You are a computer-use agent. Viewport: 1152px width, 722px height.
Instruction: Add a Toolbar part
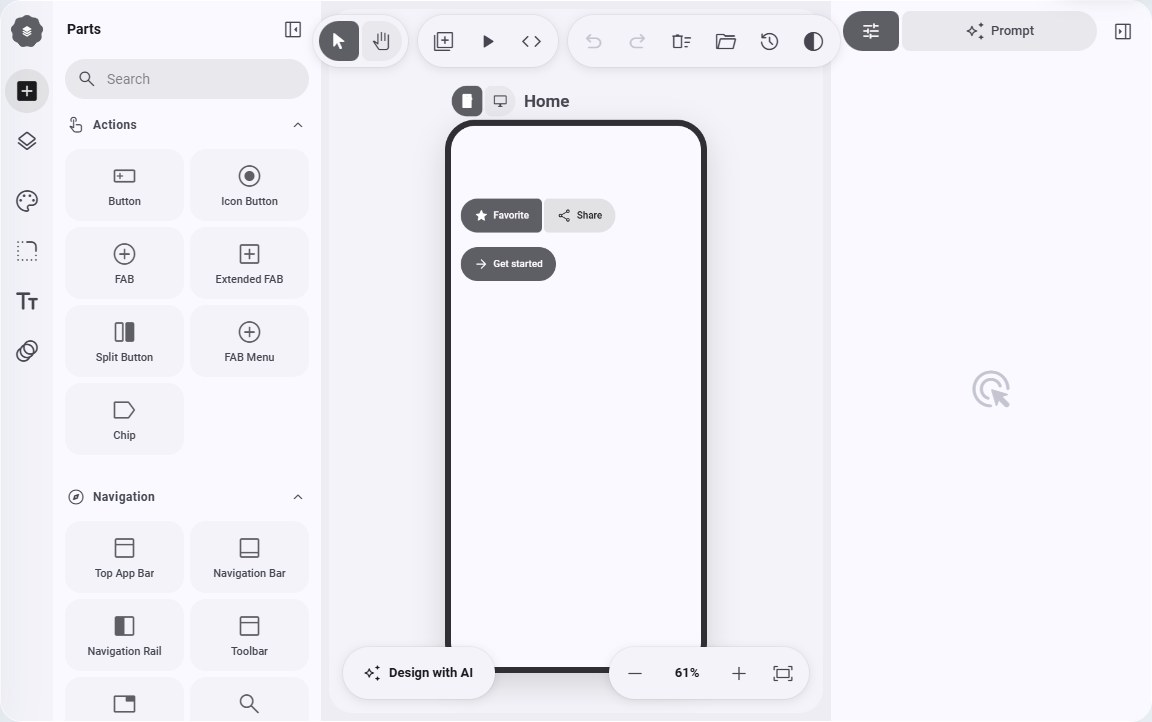point(249,635)
